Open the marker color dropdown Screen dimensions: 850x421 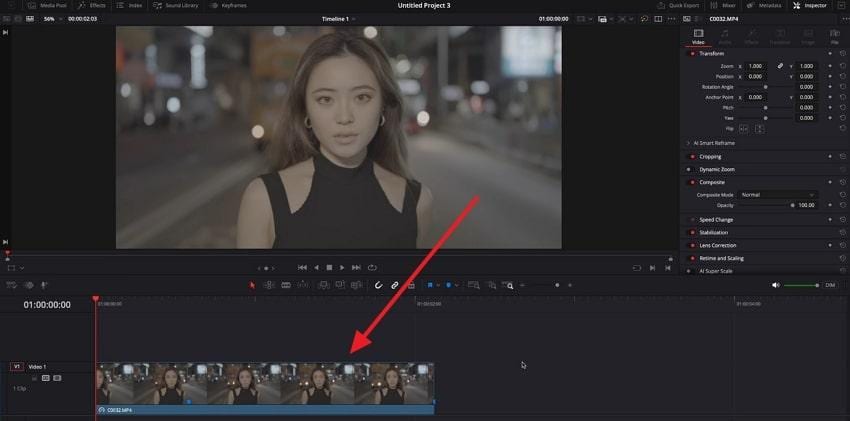(456, 285)
